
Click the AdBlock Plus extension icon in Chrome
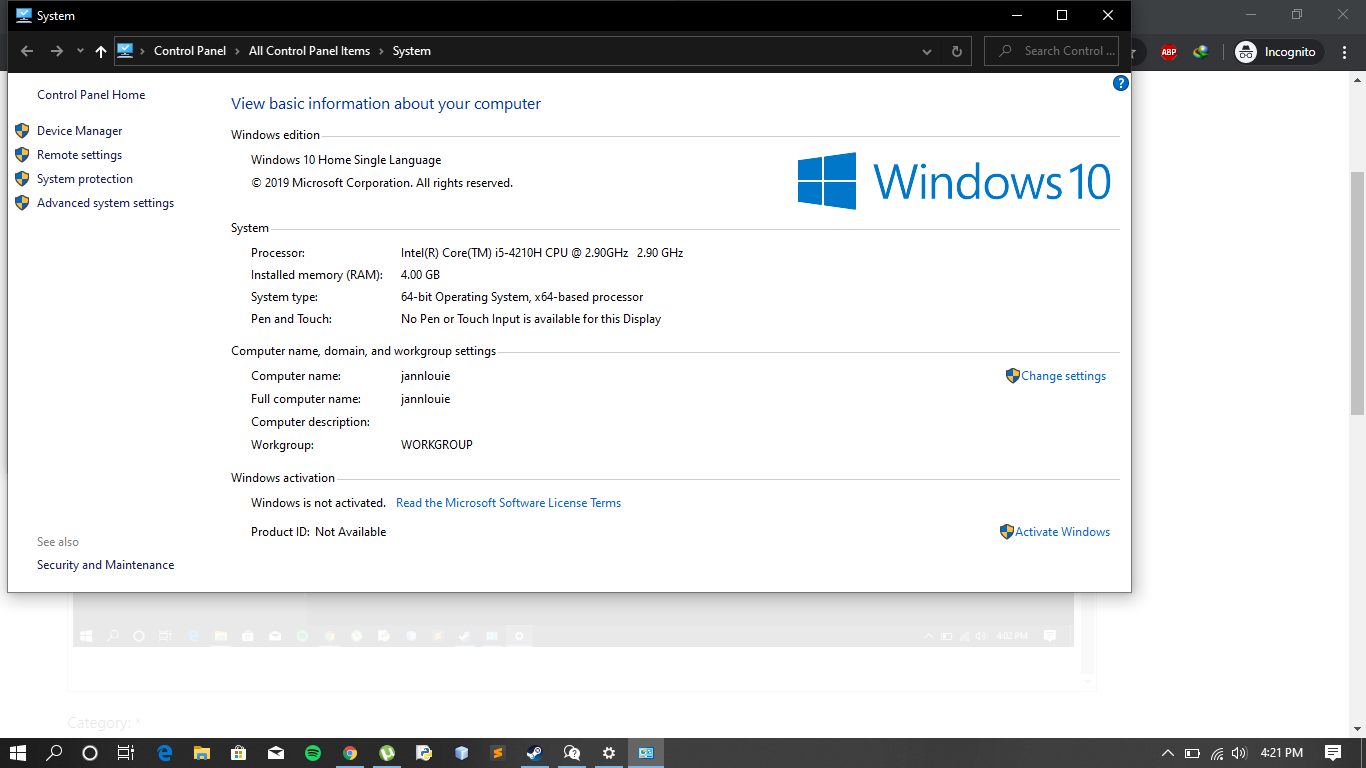[1169, 52]
